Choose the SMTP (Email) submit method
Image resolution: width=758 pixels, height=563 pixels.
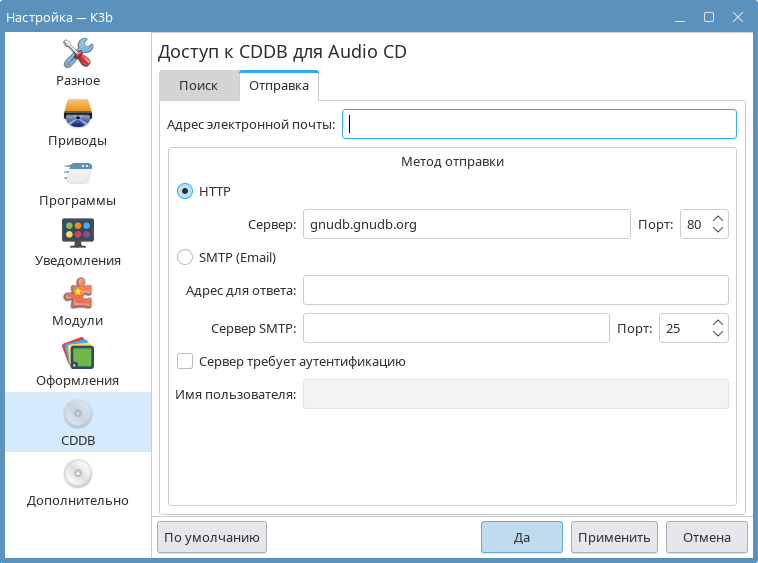(185, 257)
